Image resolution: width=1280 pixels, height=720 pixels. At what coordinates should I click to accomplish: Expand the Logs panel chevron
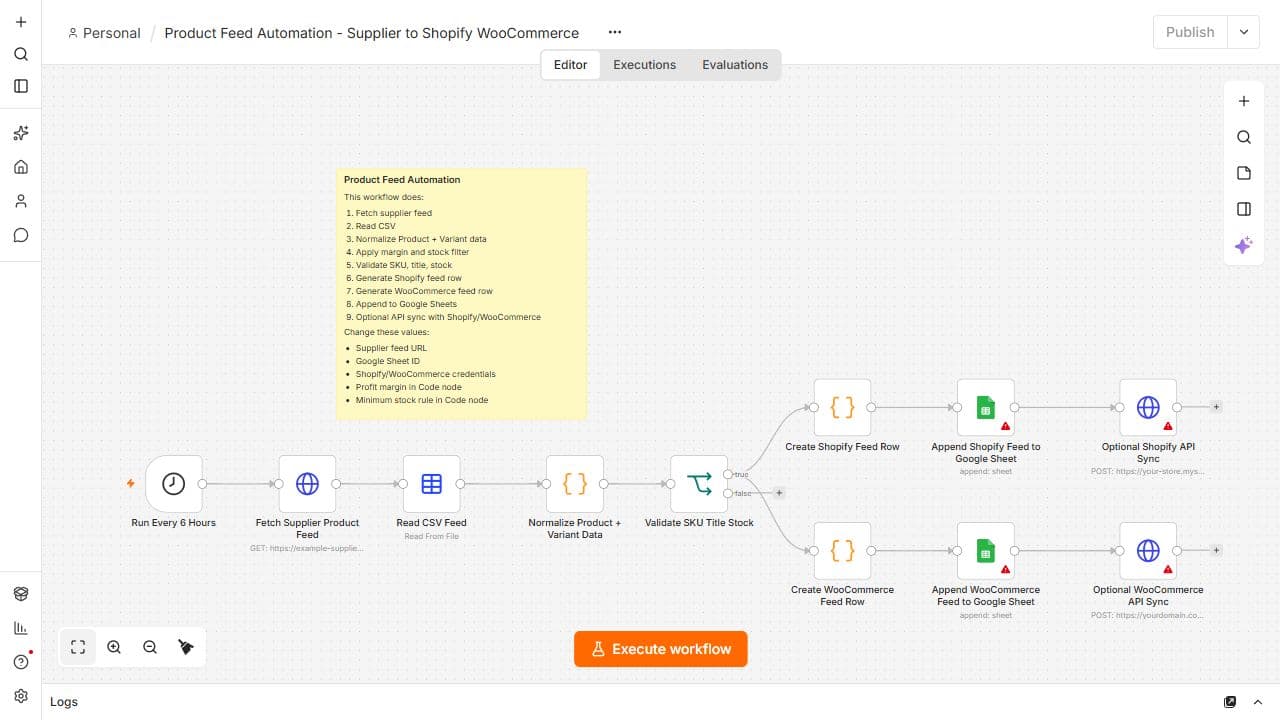(1258, 702)
